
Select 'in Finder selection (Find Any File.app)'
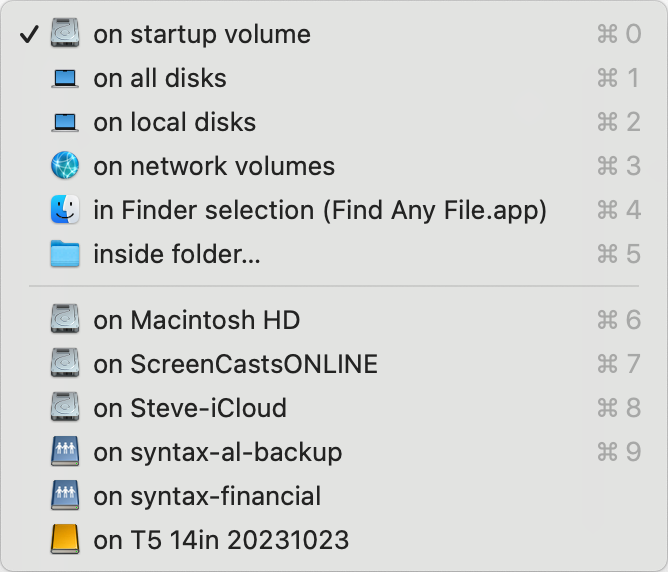pos(320,210)
